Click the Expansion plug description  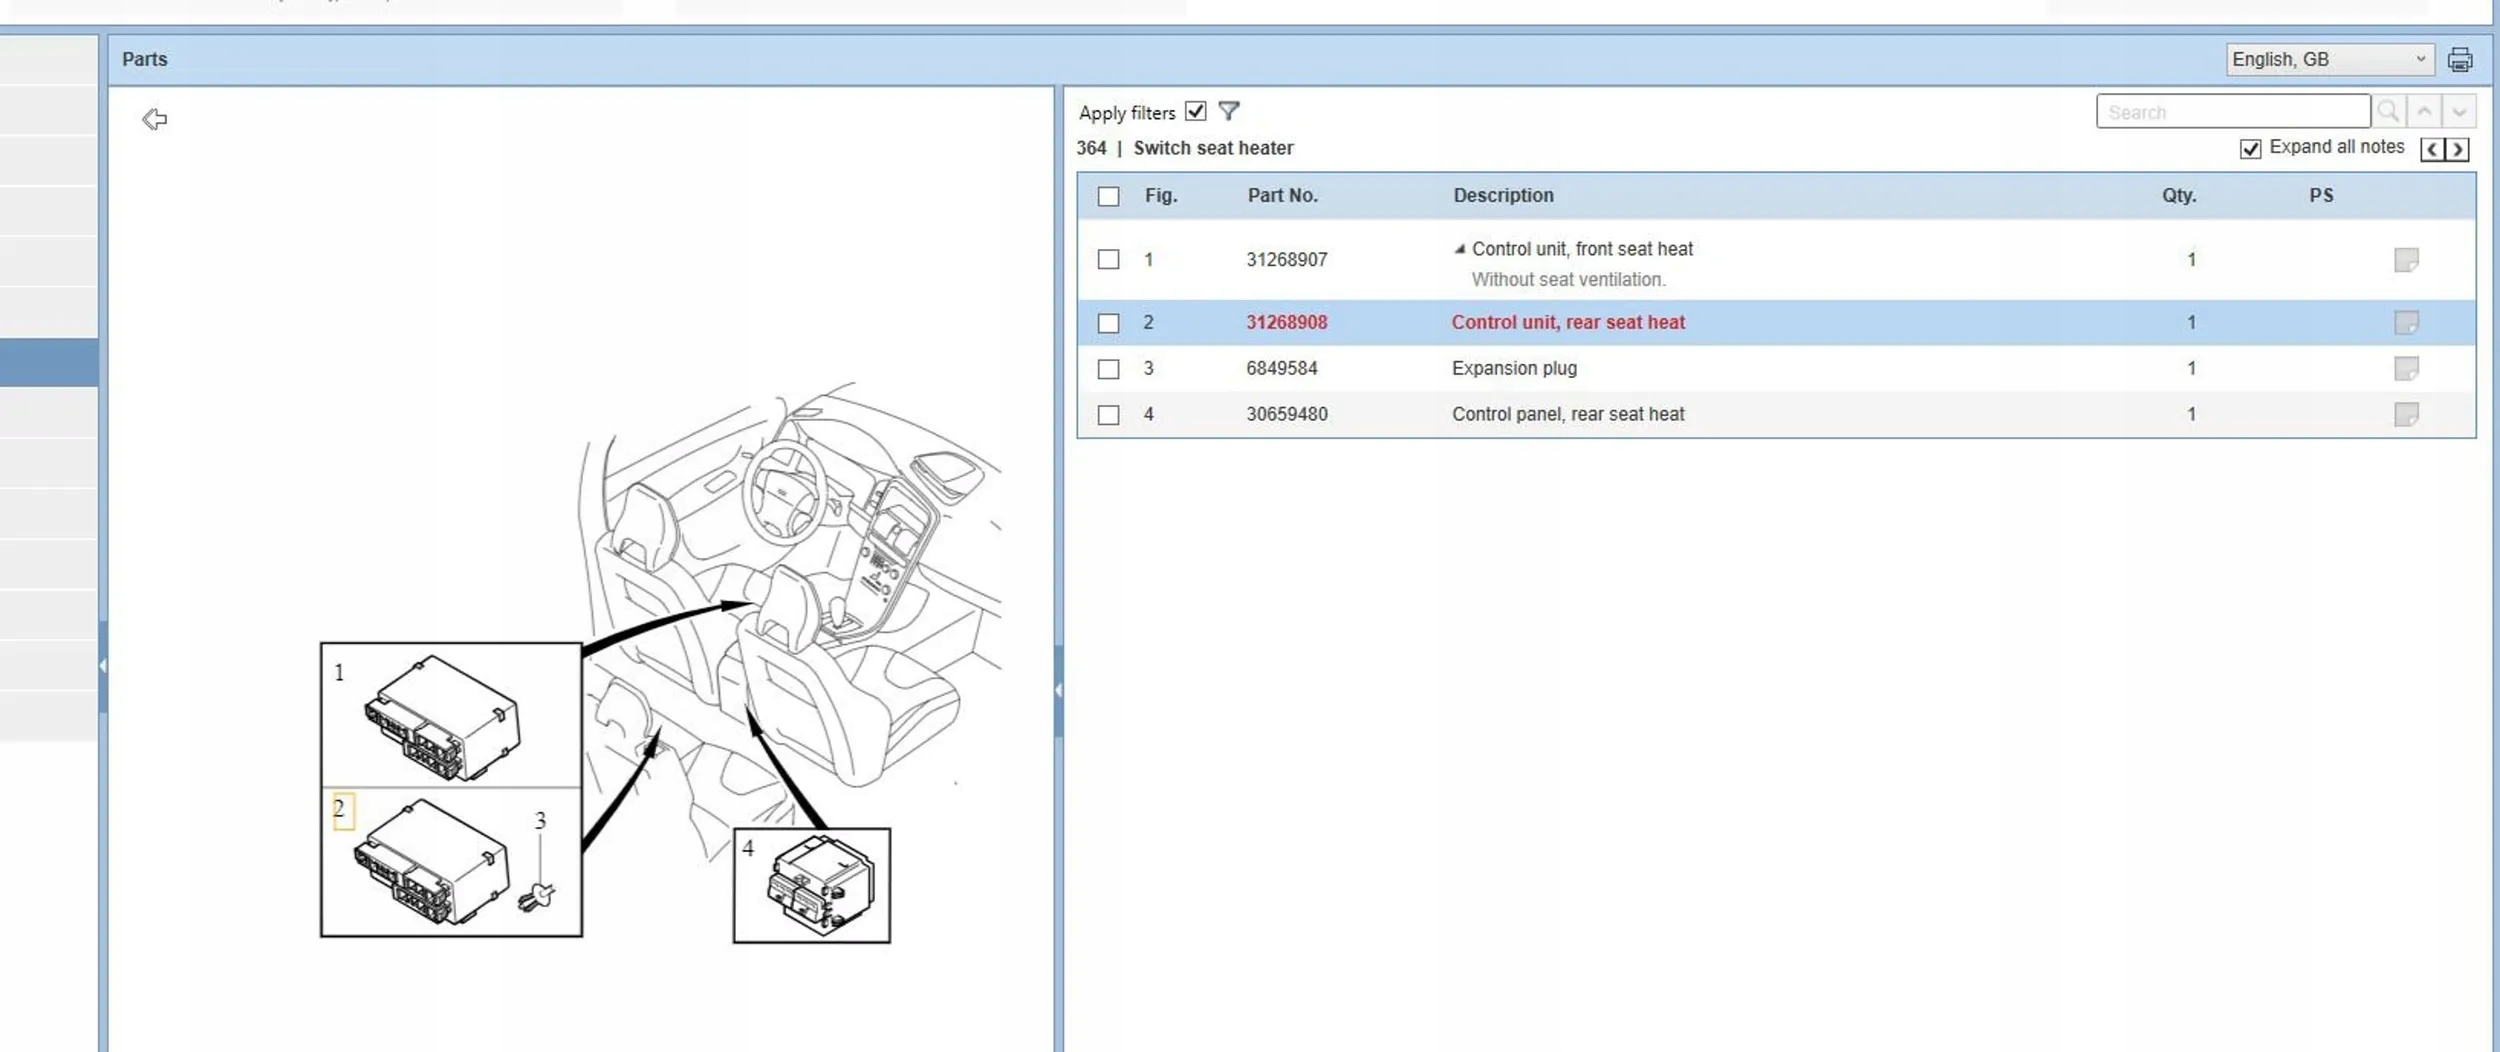click(x=1514, y=368)
